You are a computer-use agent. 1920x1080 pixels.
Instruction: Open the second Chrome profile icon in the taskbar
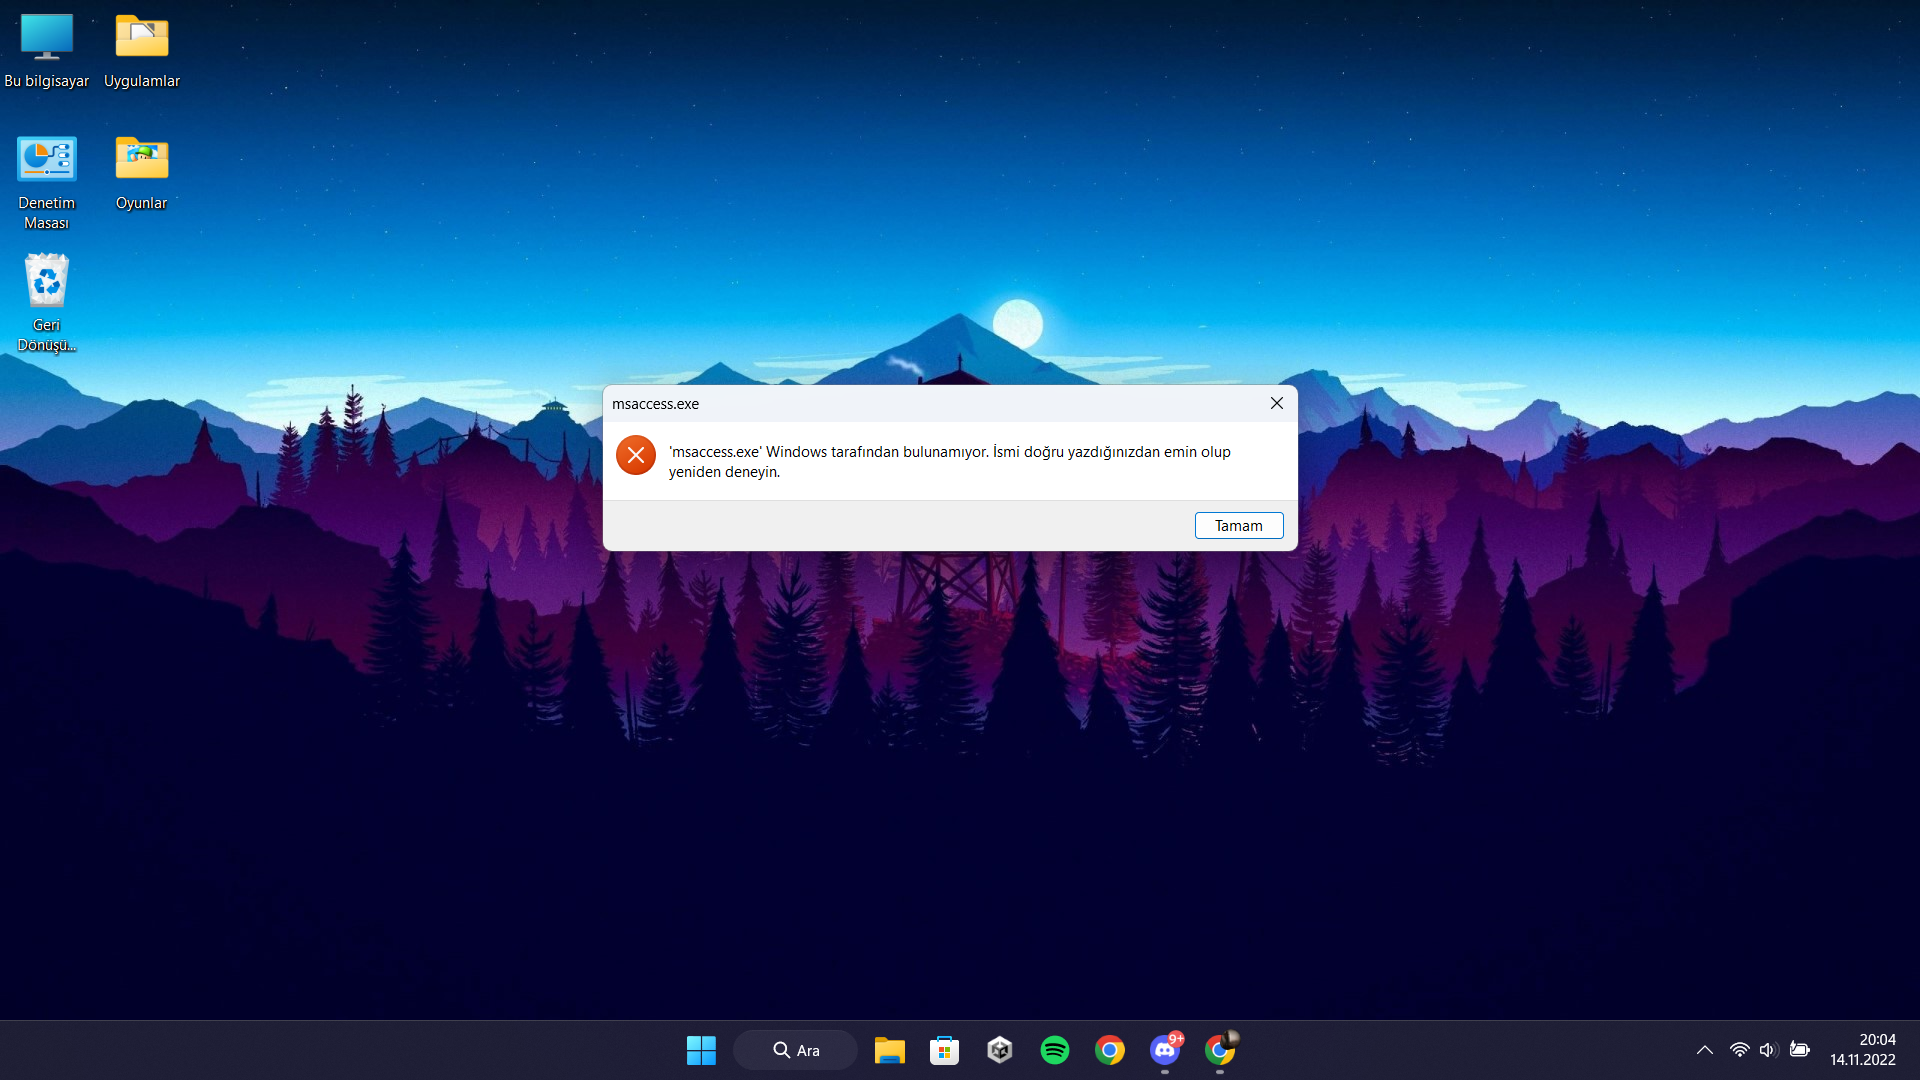[x=1219, y=1050]
